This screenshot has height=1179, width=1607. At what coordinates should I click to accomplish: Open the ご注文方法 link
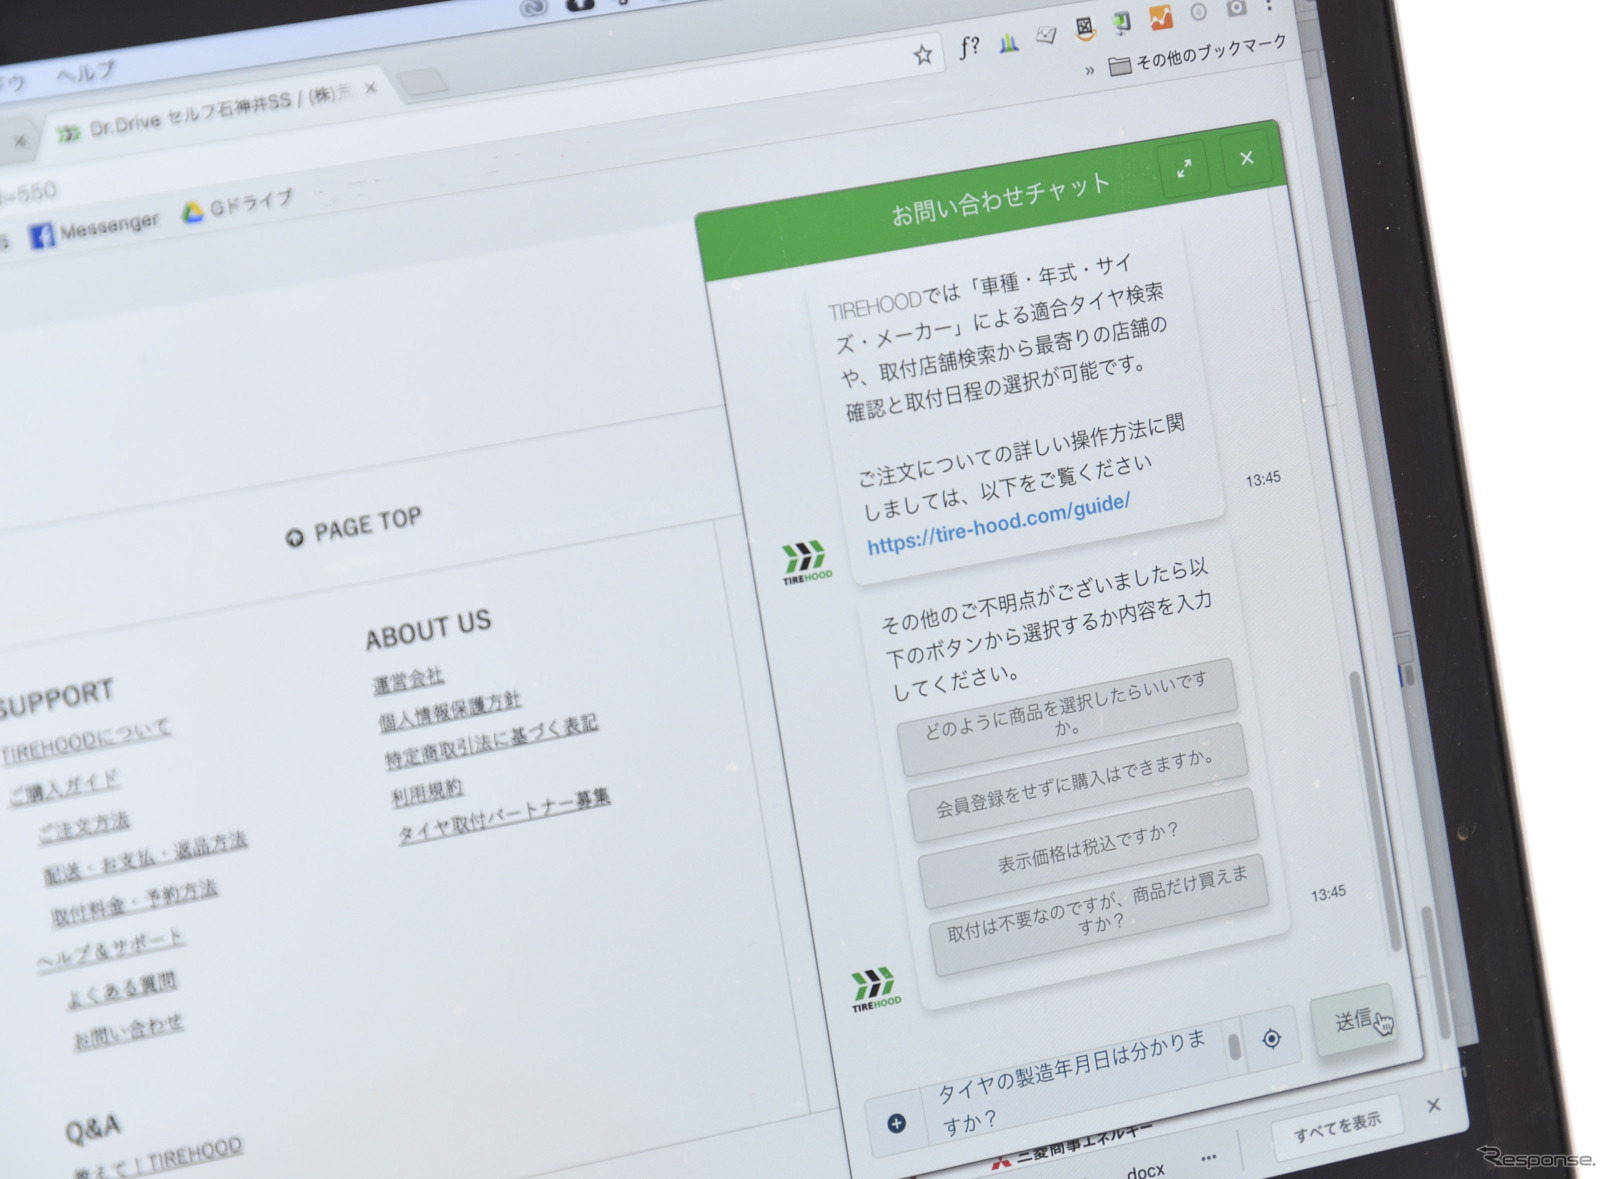pos(84,827)
